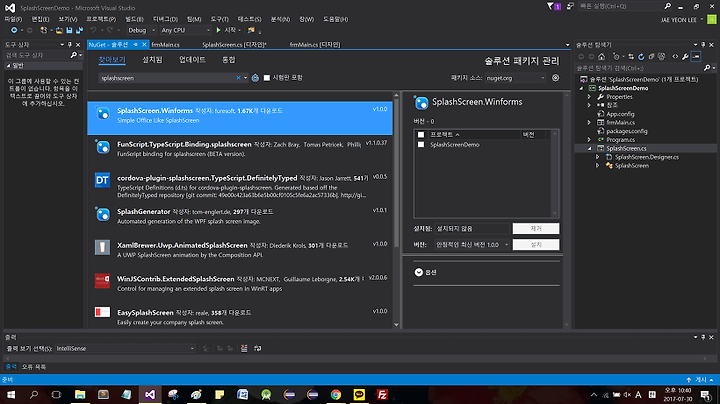720x404 pixels.
Task: Click the Navigate Backward toolbar icon
Action: 14,30
